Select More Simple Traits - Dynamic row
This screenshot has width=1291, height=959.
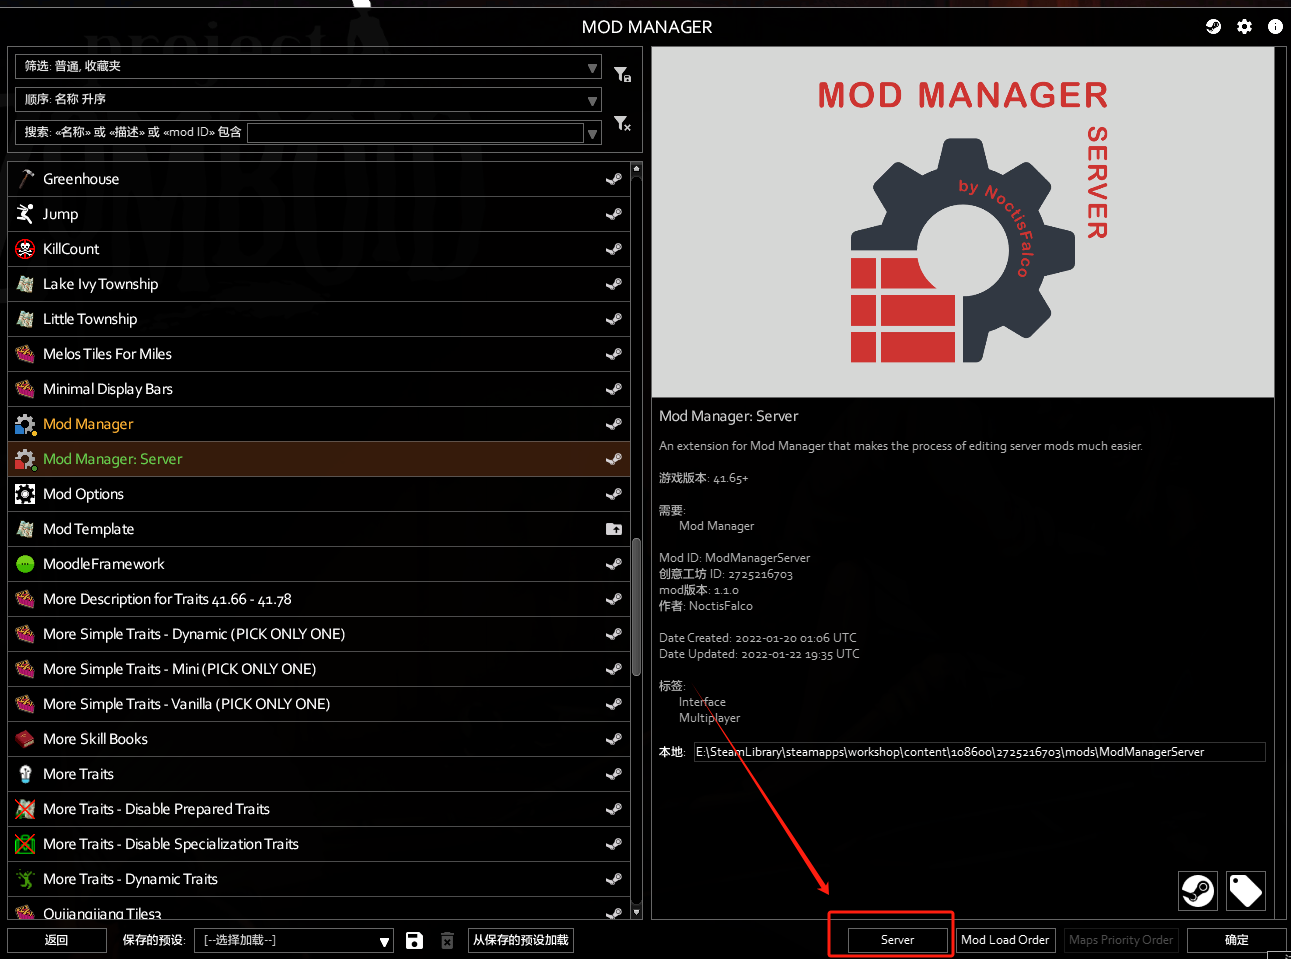point(319,634)
